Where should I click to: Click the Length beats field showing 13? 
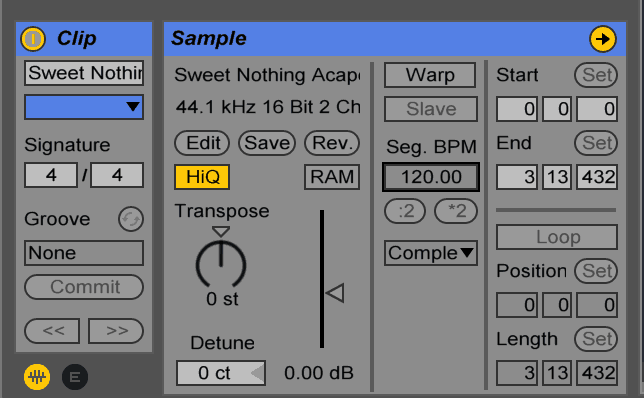click(557, 373)
